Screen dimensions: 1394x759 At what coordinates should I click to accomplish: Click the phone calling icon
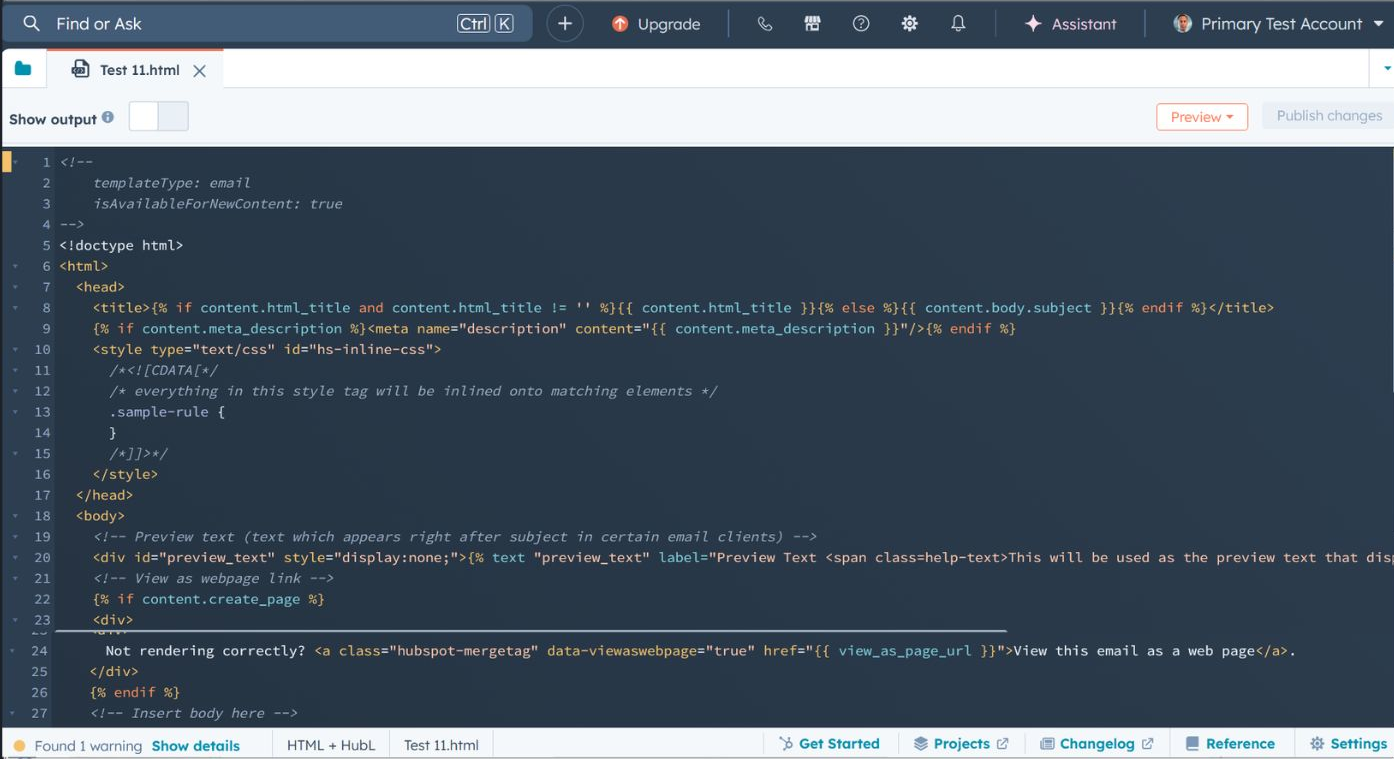[765, 24]
